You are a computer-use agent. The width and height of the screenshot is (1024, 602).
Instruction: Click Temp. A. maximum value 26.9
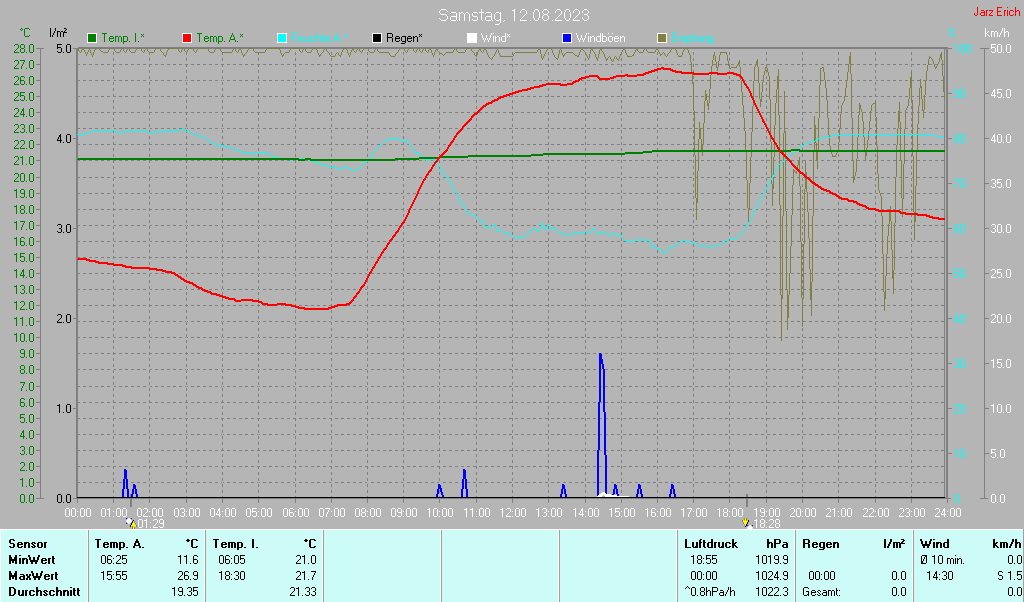pyautogui.click(x=187, y=577)
